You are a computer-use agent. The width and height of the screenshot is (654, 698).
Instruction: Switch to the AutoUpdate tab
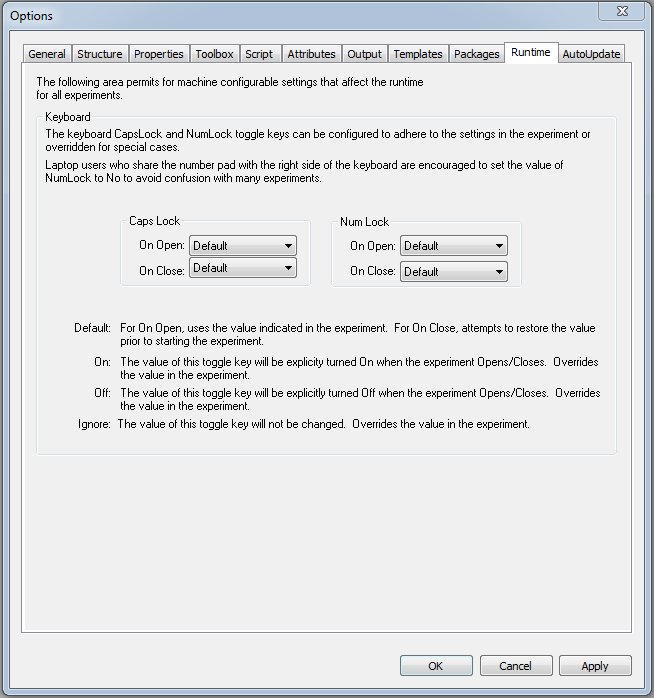click(591, 54)
